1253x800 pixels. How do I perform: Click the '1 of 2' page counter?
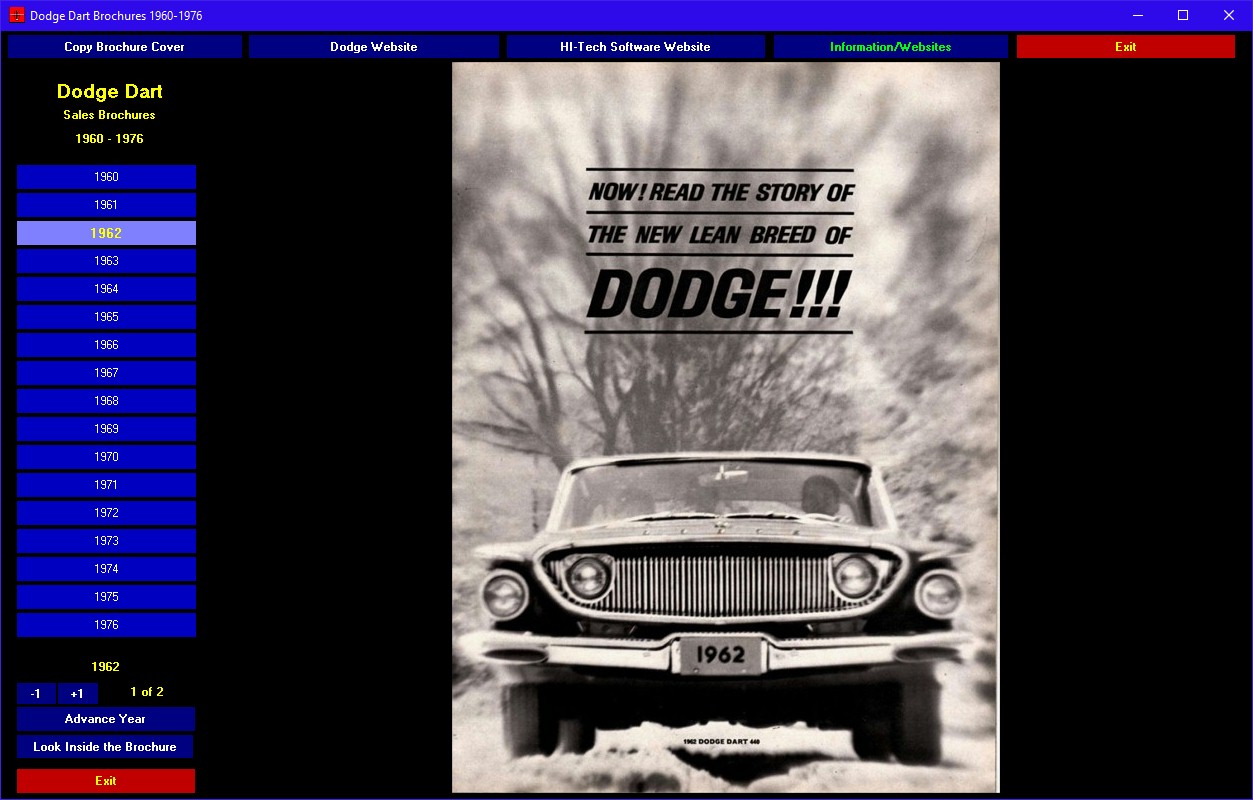[x=147, y=692]
